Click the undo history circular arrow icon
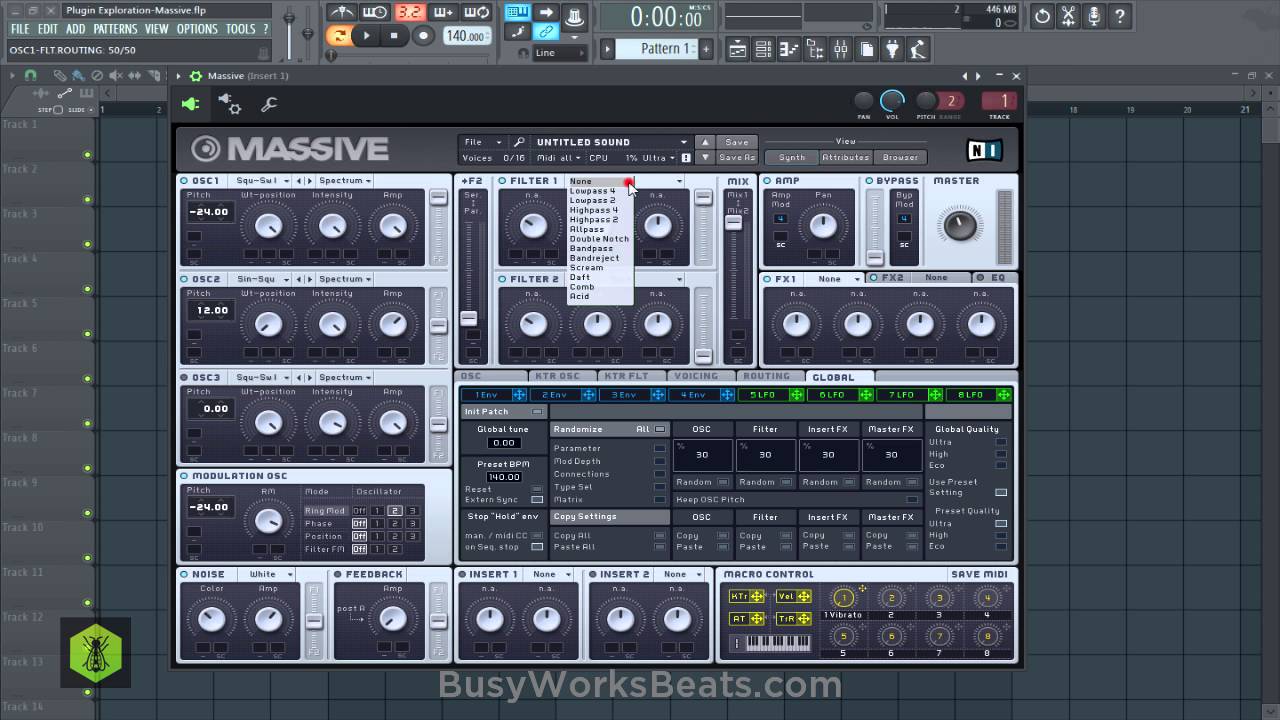 tap(1042, 16)
